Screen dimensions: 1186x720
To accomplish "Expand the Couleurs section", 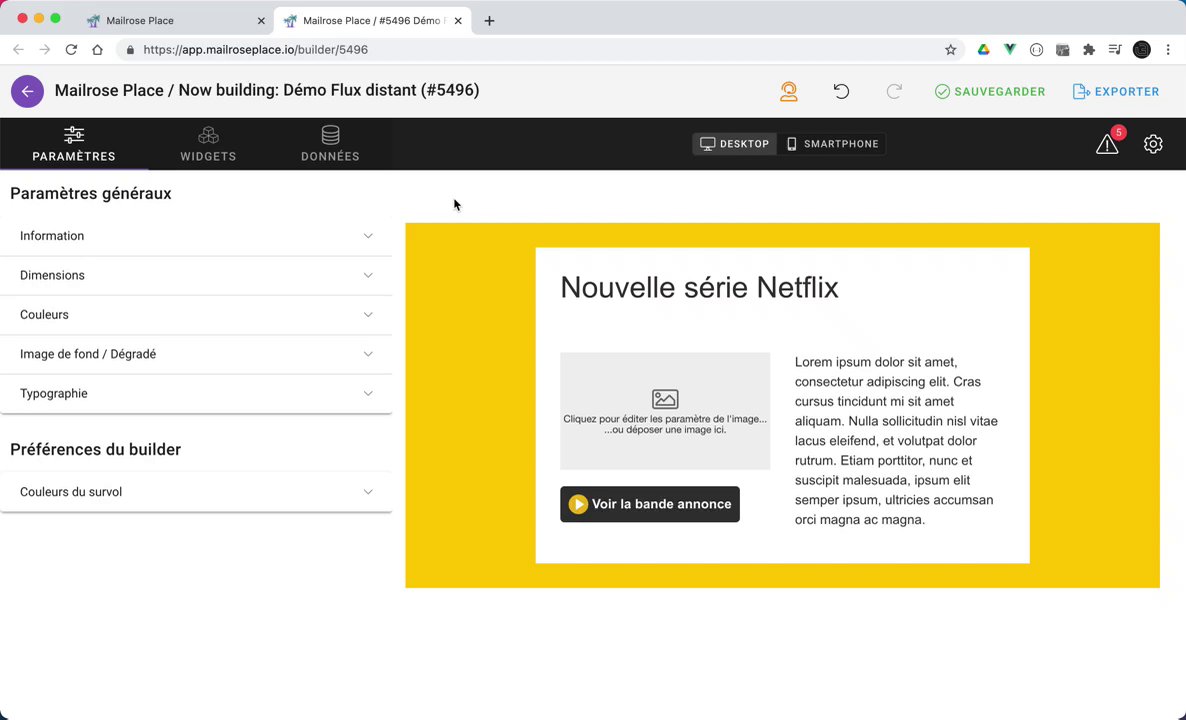I will click(x=196, y=315).
